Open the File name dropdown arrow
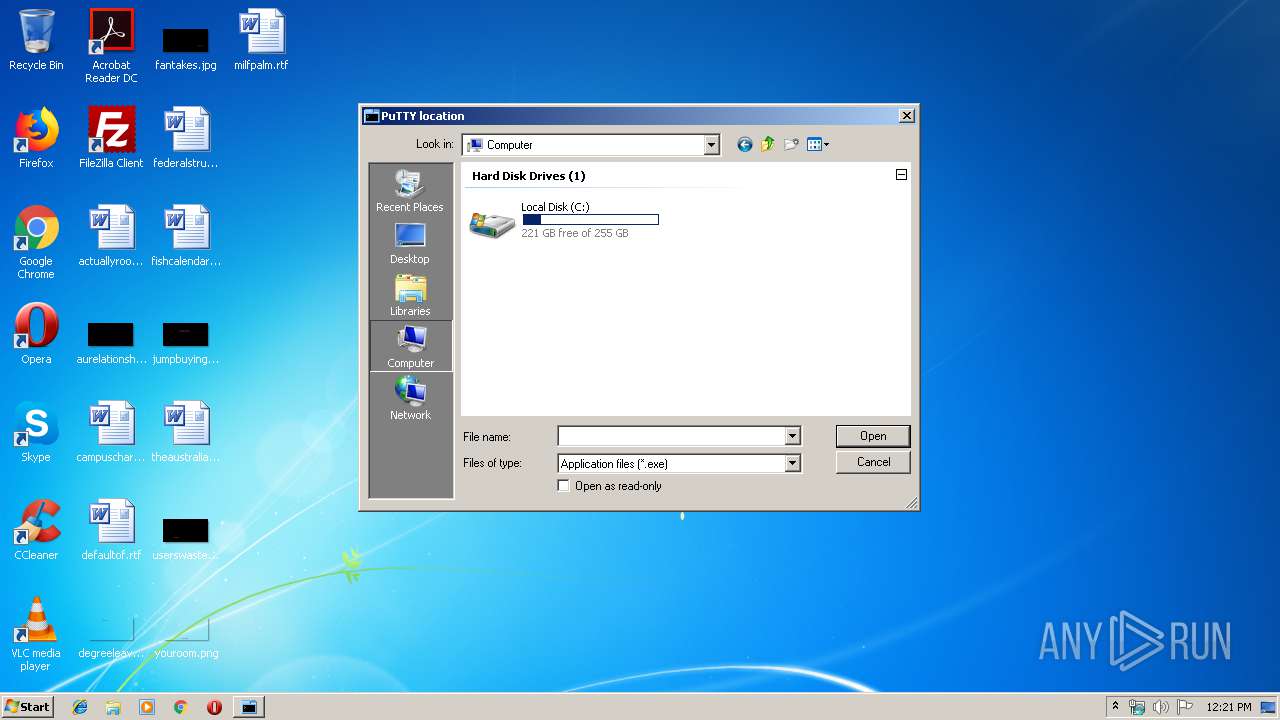 click(x=792, y=436)
